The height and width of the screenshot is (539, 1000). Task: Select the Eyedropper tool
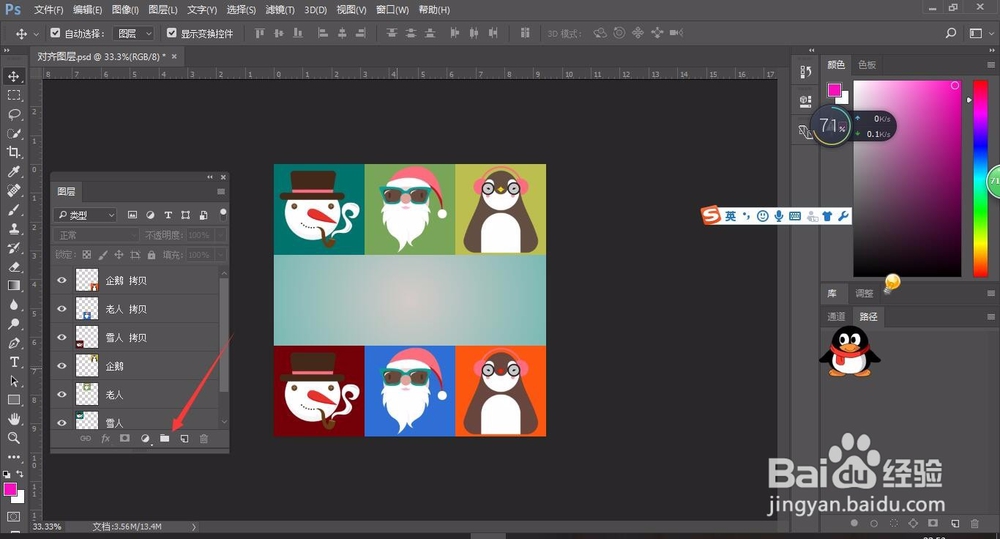coord(13,171)
